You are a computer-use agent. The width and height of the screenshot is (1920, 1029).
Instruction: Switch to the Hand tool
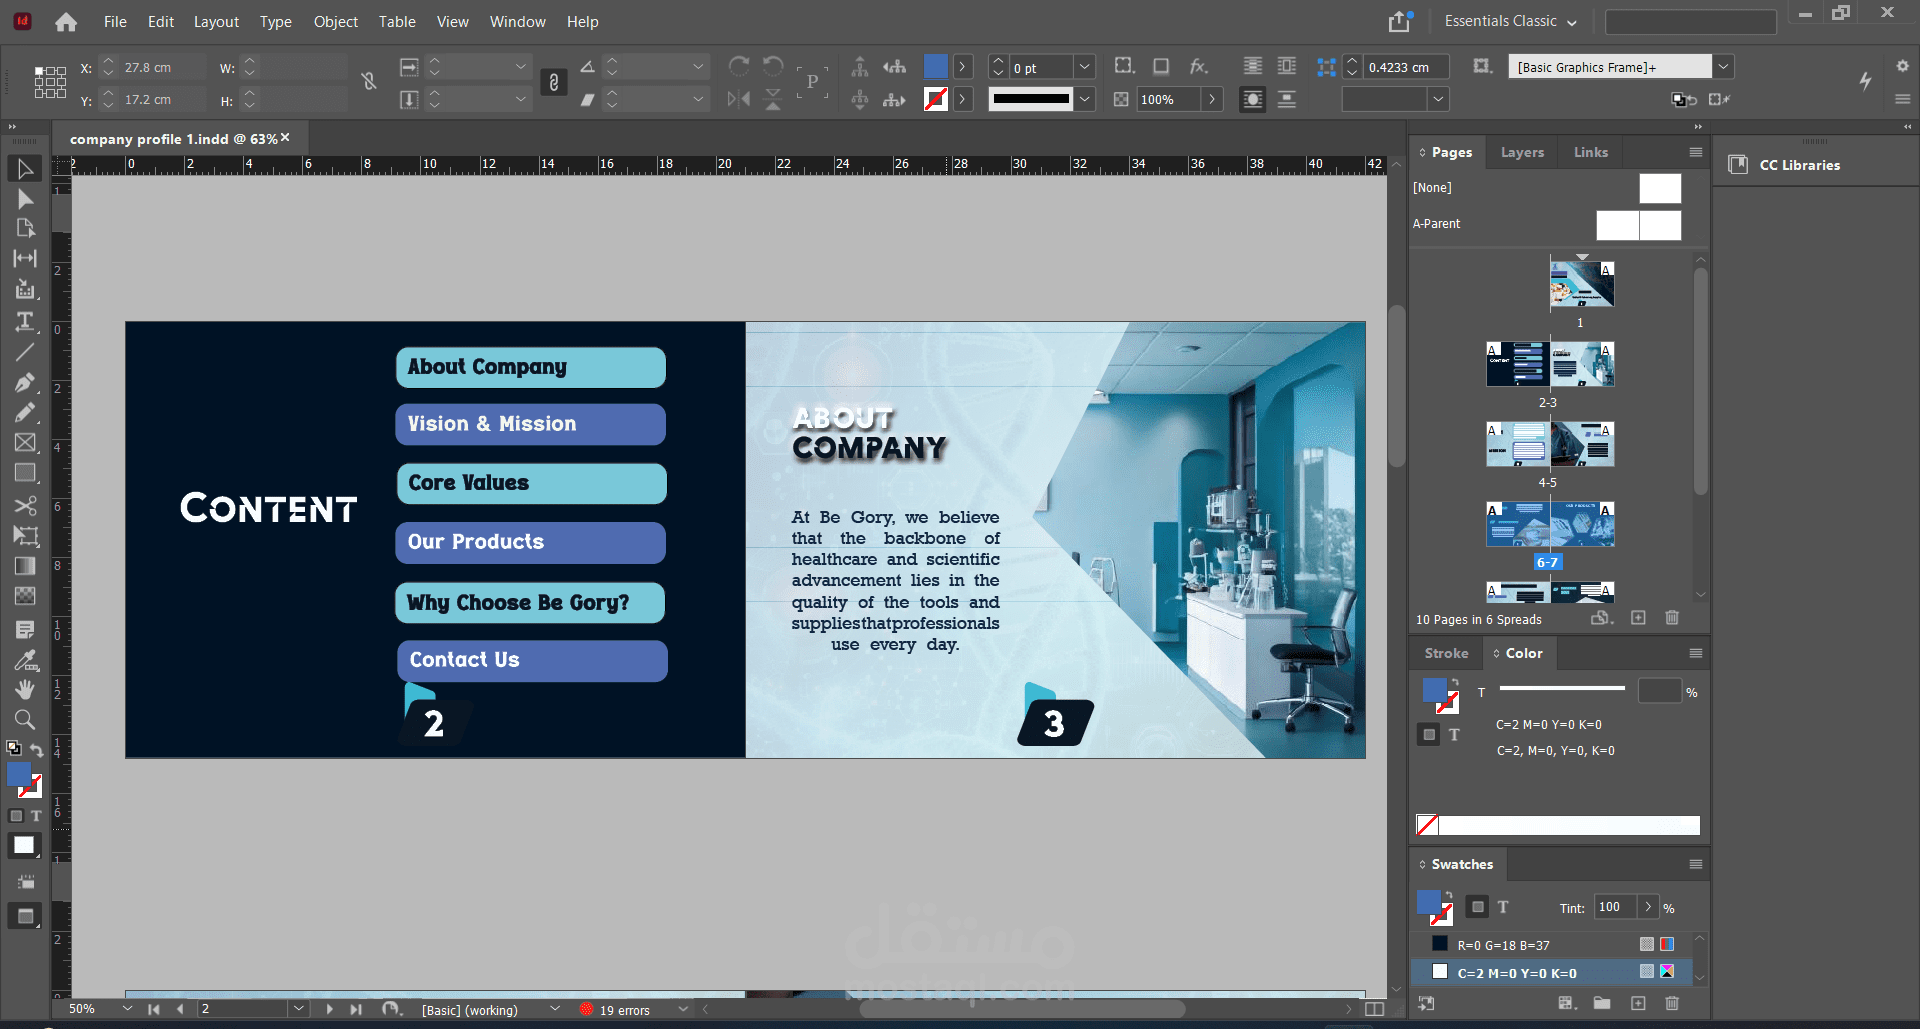[25, 690]
